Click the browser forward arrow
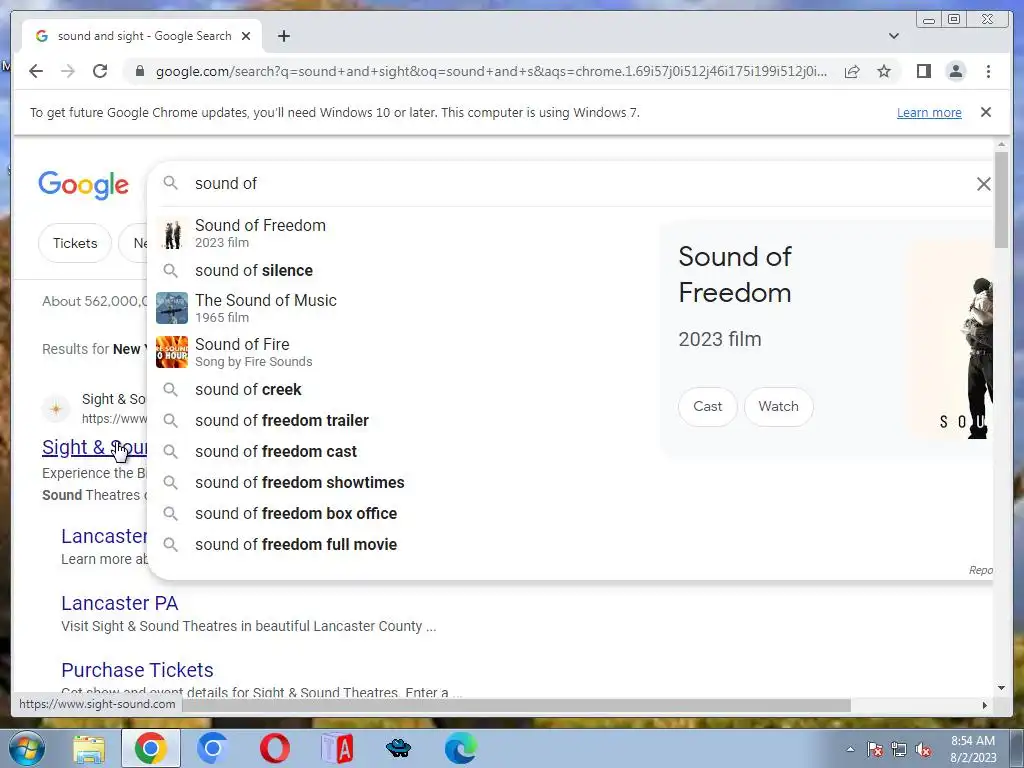1024x768 pixels. click(68, 71)
